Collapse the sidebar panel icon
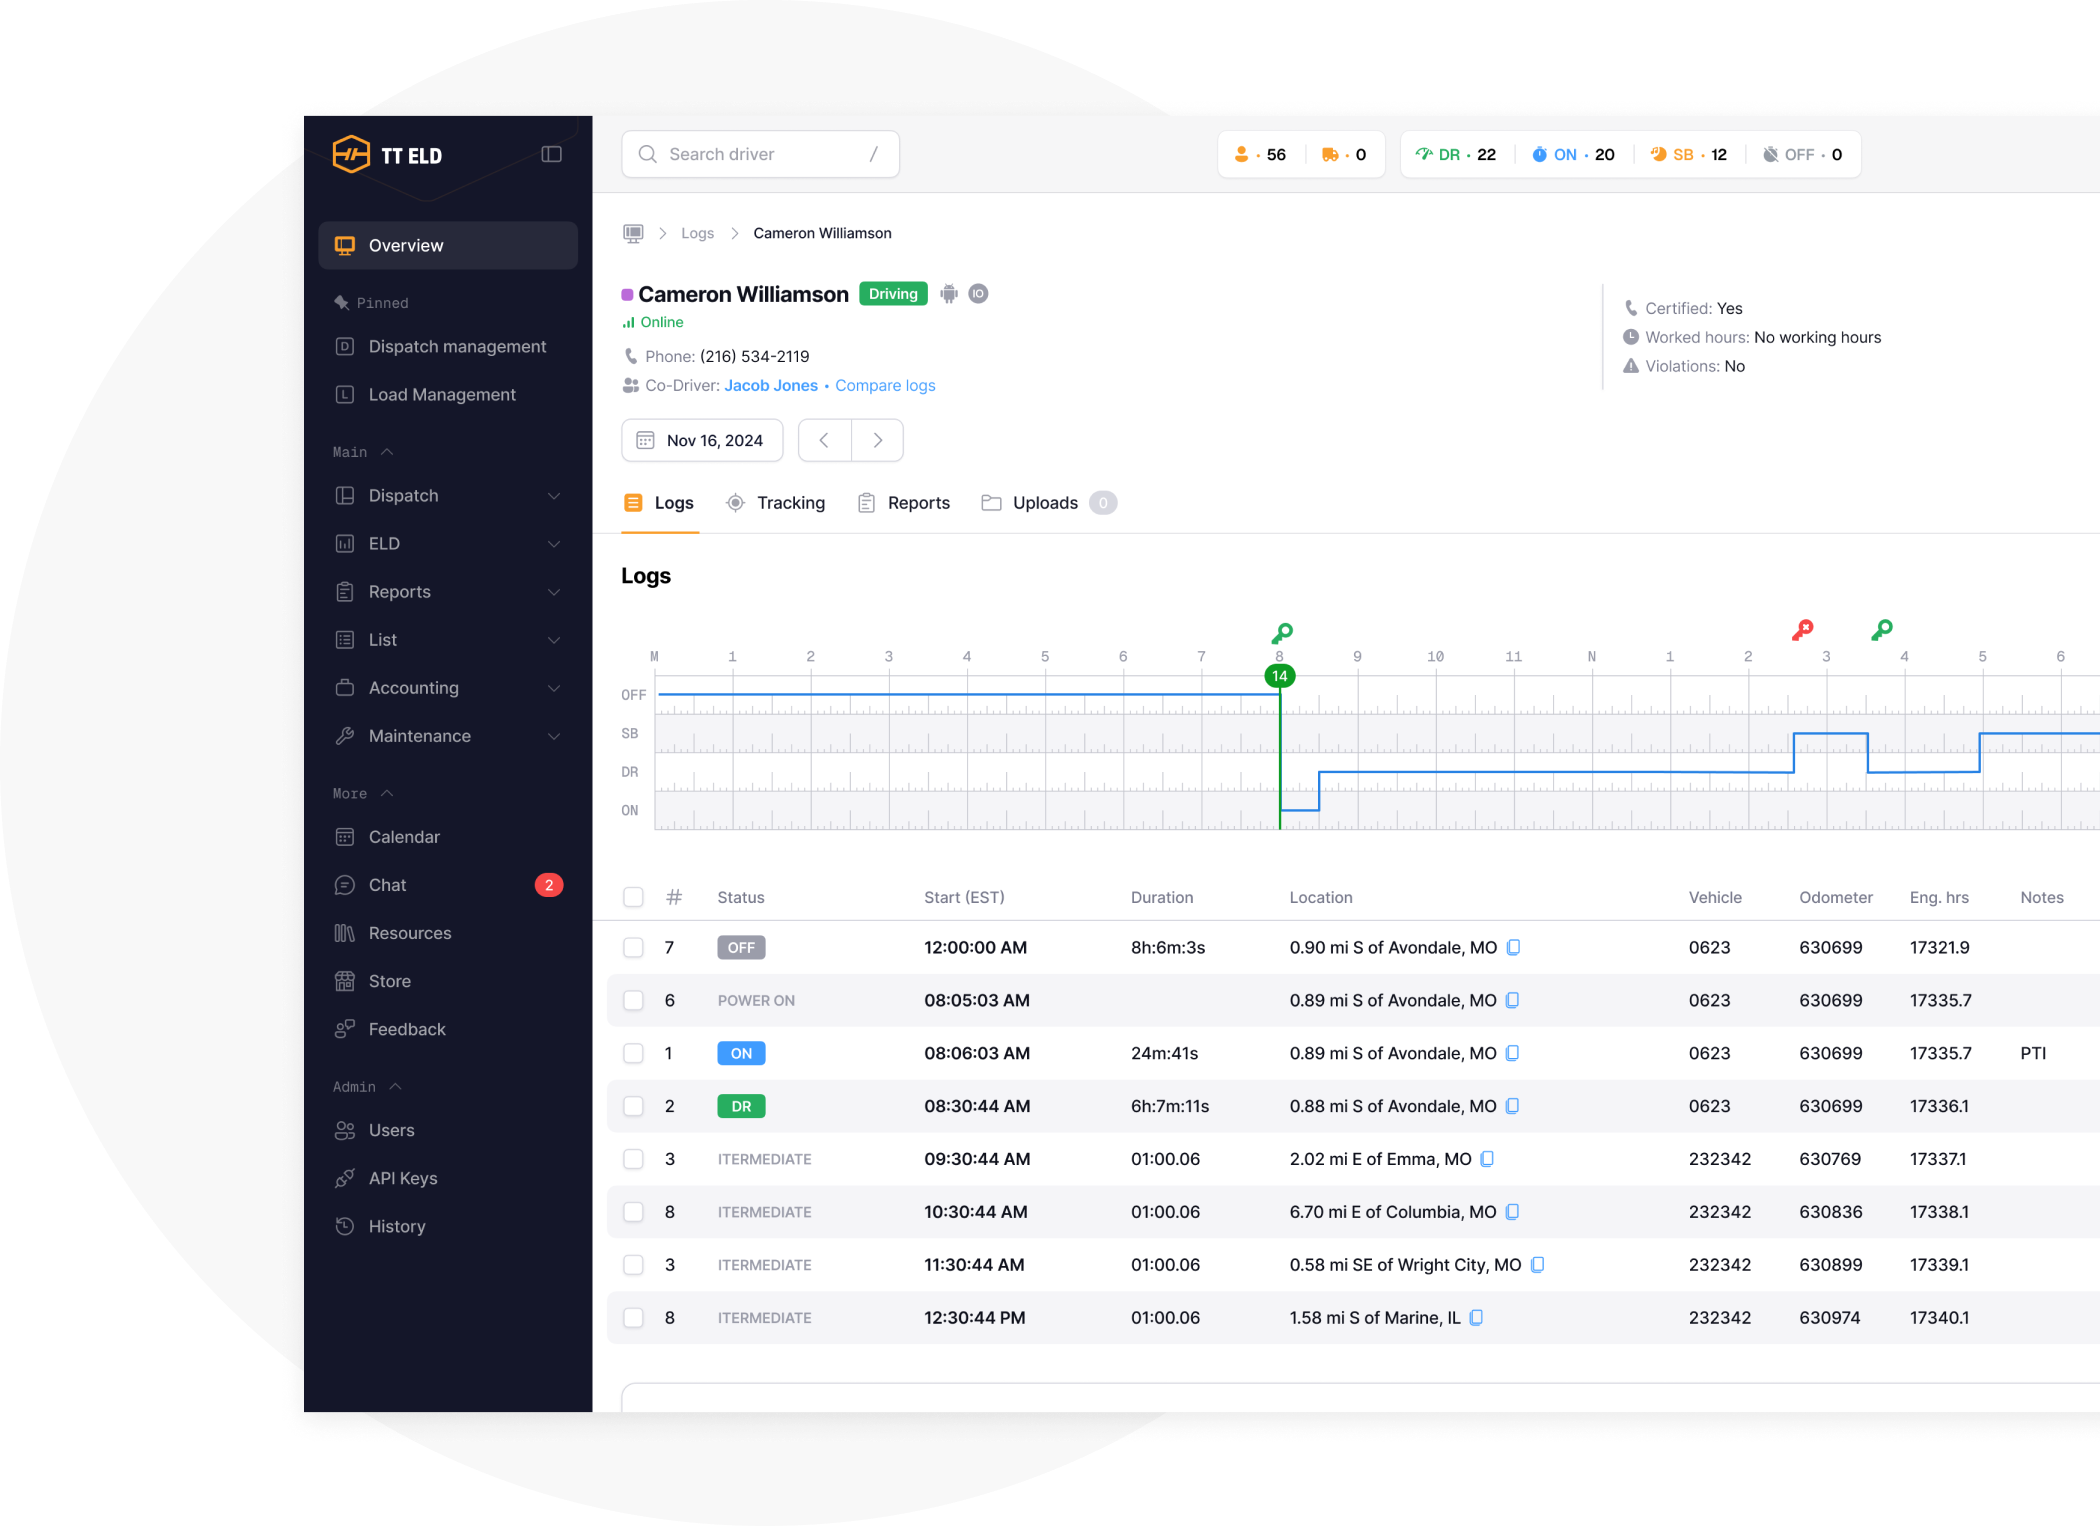The image size is (2100, 1526). [x=551, y=154]
